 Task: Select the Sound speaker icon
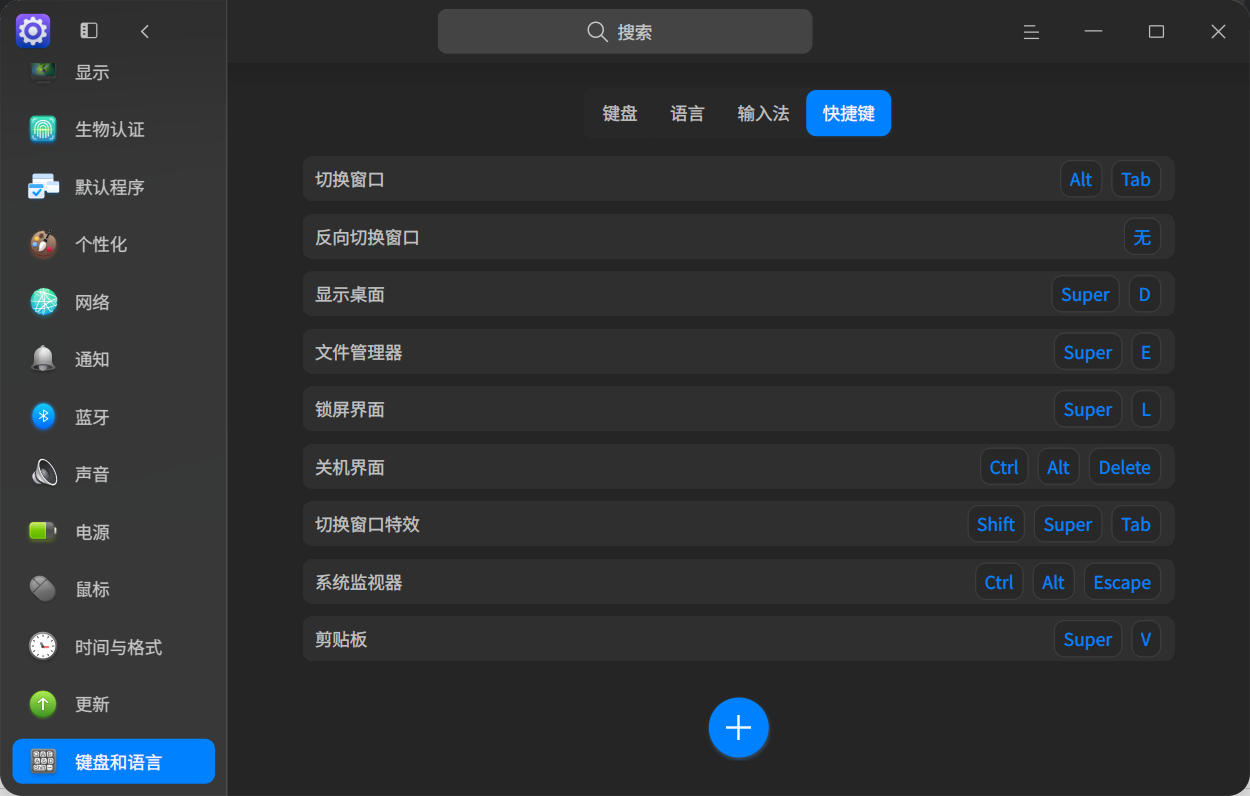coord(43,474)
